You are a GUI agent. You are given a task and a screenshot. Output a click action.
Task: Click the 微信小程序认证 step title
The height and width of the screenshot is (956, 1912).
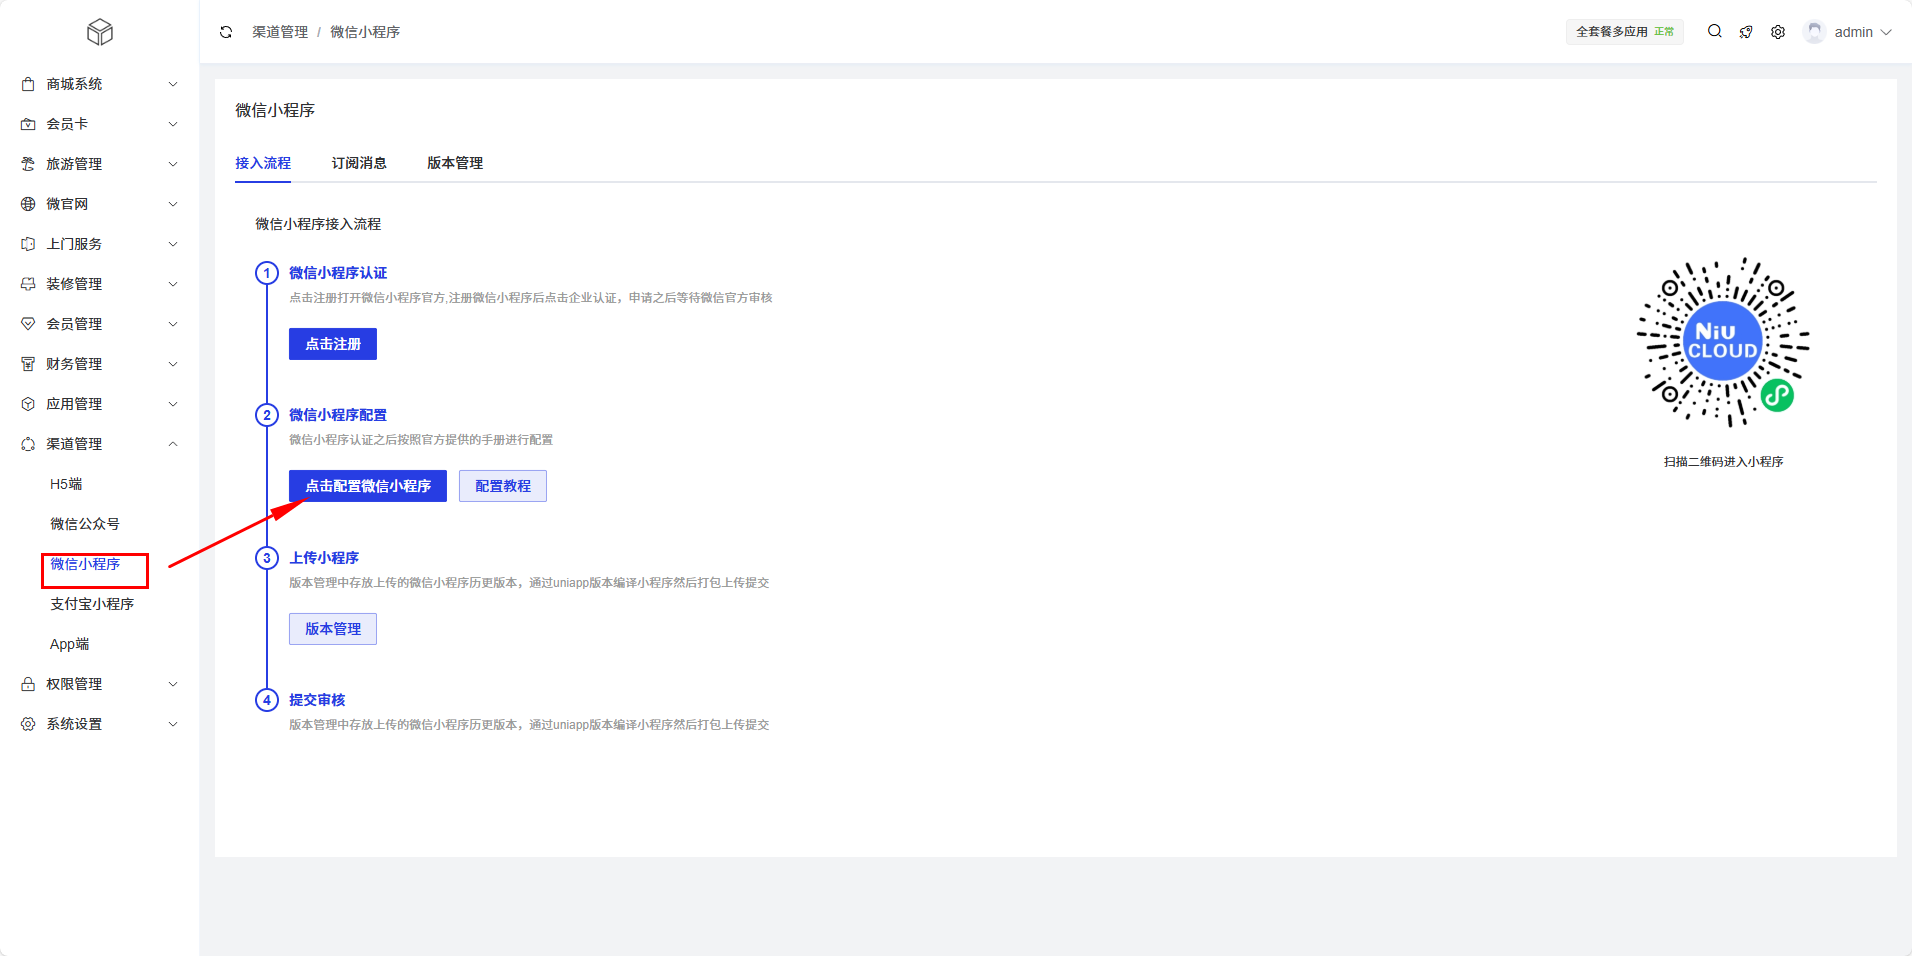pos(338,273)
